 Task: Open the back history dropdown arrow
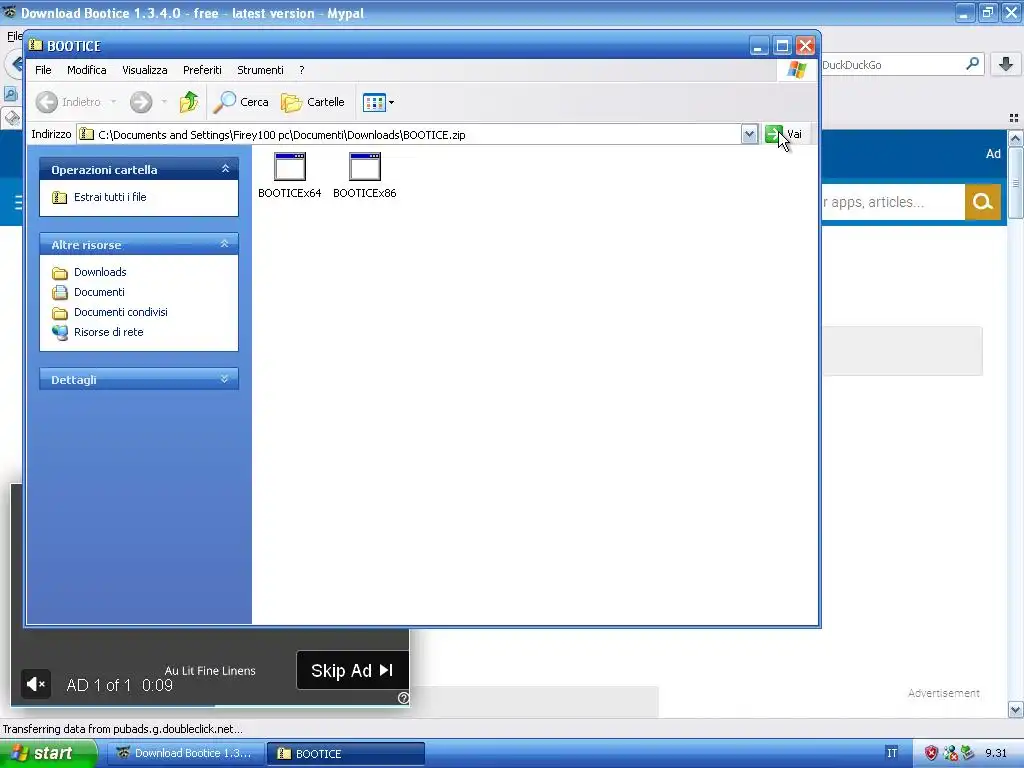[114, 102]
